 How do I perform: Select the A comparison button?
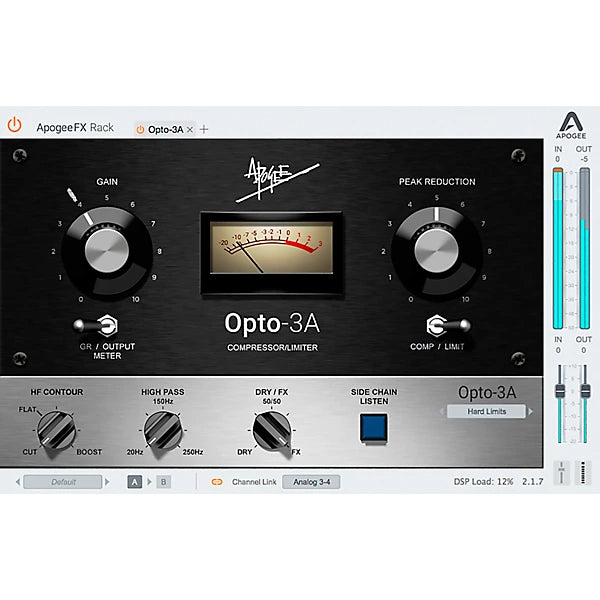[134, 481]
